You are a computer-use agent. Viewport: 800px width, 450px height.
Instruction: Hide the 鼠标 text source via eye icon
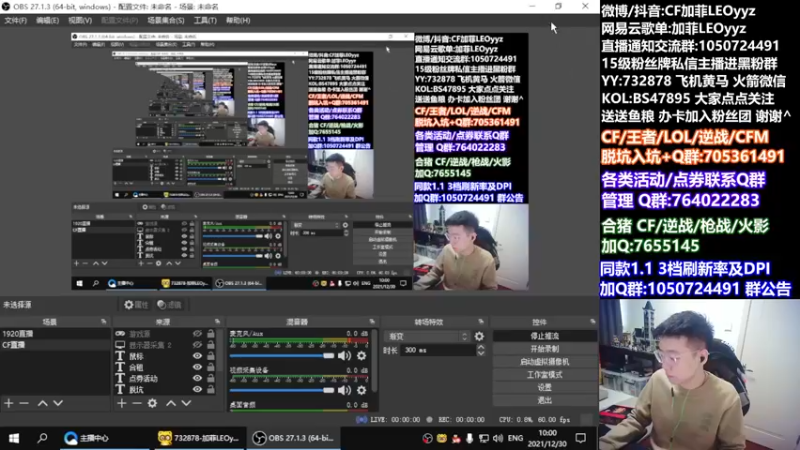tap(197, 356)
